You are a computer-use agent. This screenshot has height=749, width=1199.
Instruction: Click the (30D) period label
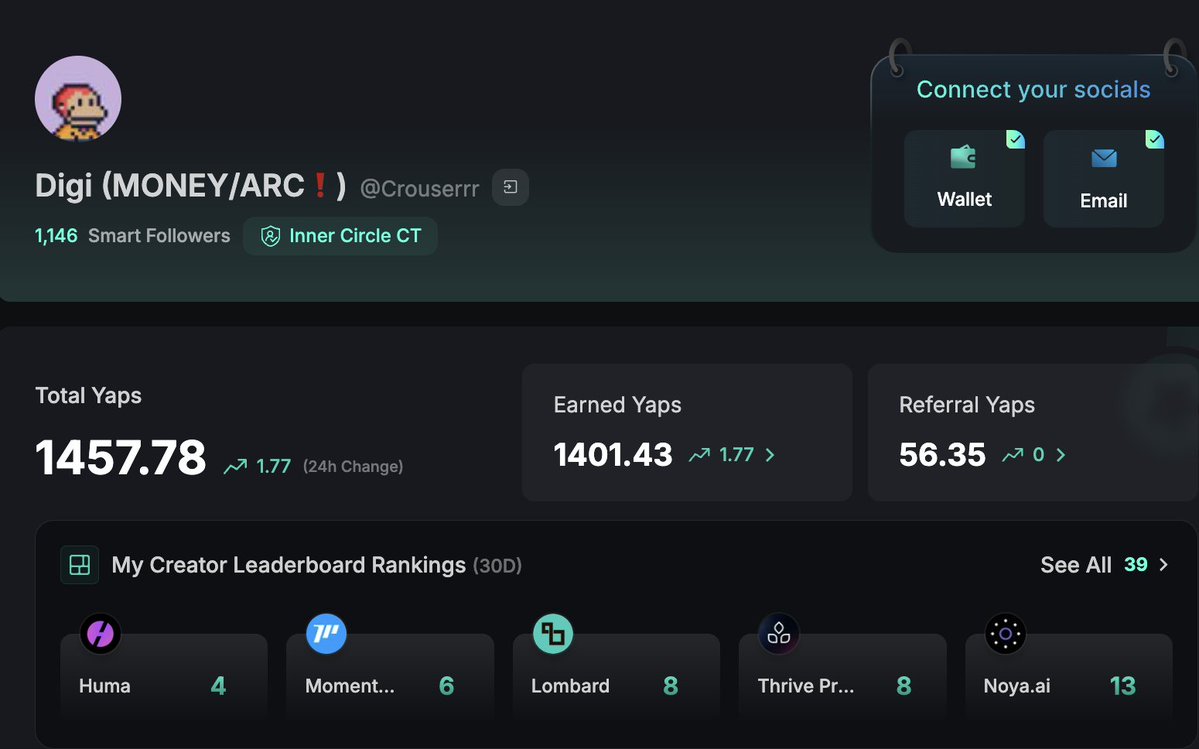click(x=497, y=566)
